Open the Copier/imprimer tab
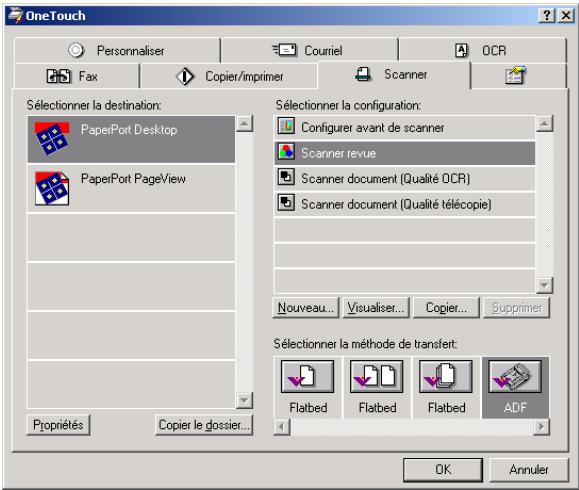The height and width of the screenshot is (490, 579). pyautogui.click(x=229, y=76)
